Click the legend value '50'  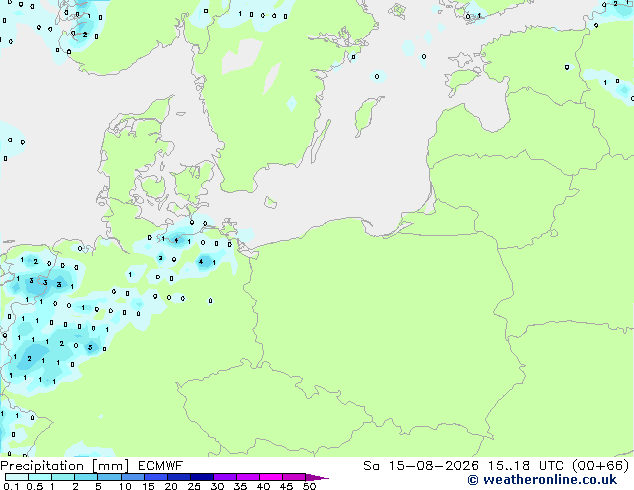coord(309,486)
